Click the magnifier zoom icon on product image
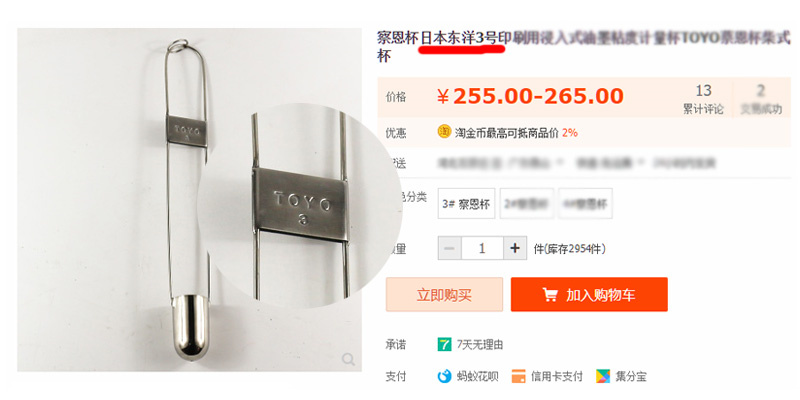Screen dimensions: 800x400 348,360
